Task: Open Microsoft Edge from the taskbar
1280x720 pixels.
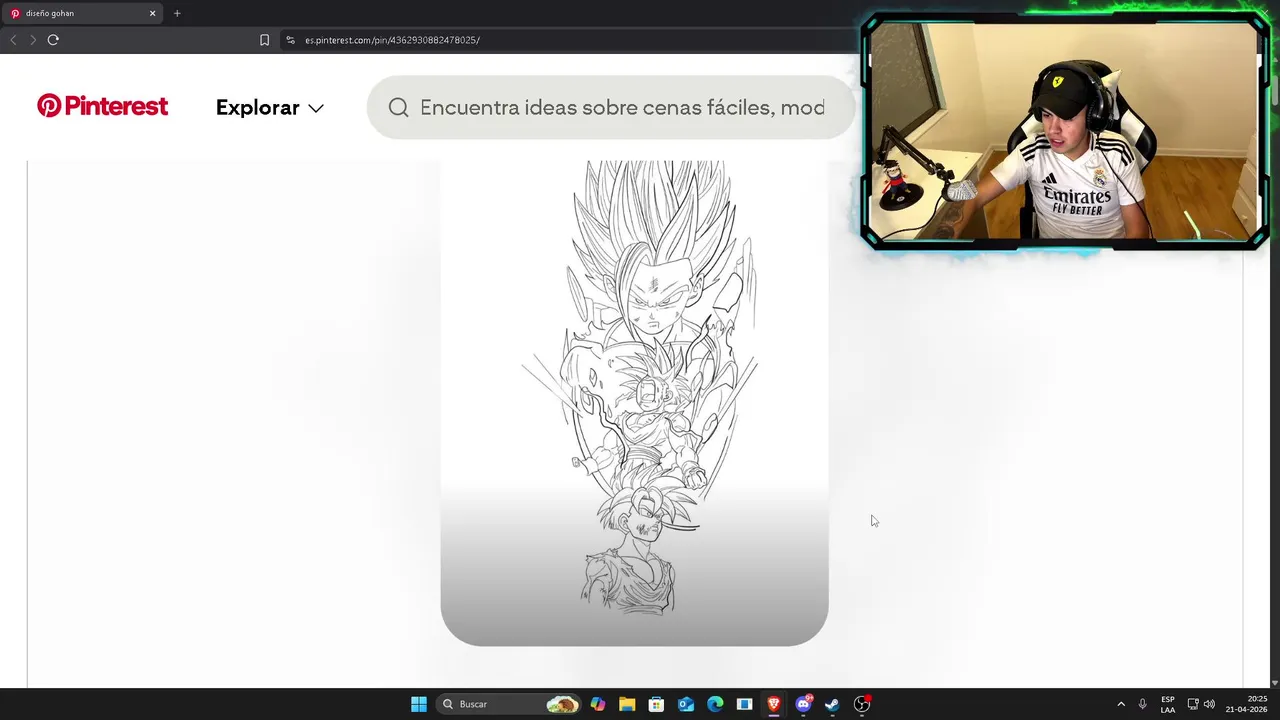Action: [715, 704]
